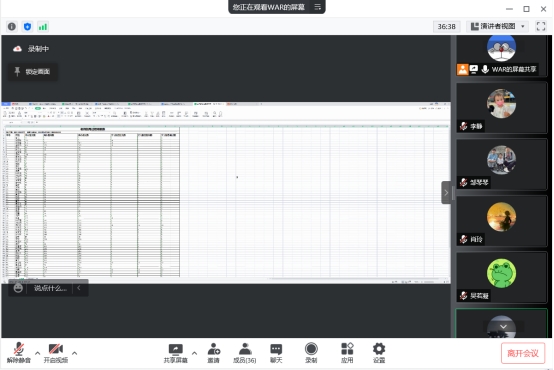This screenshot has height=370, width=554.
Task: Open the meeting info icon
Action: pos(12,27)
